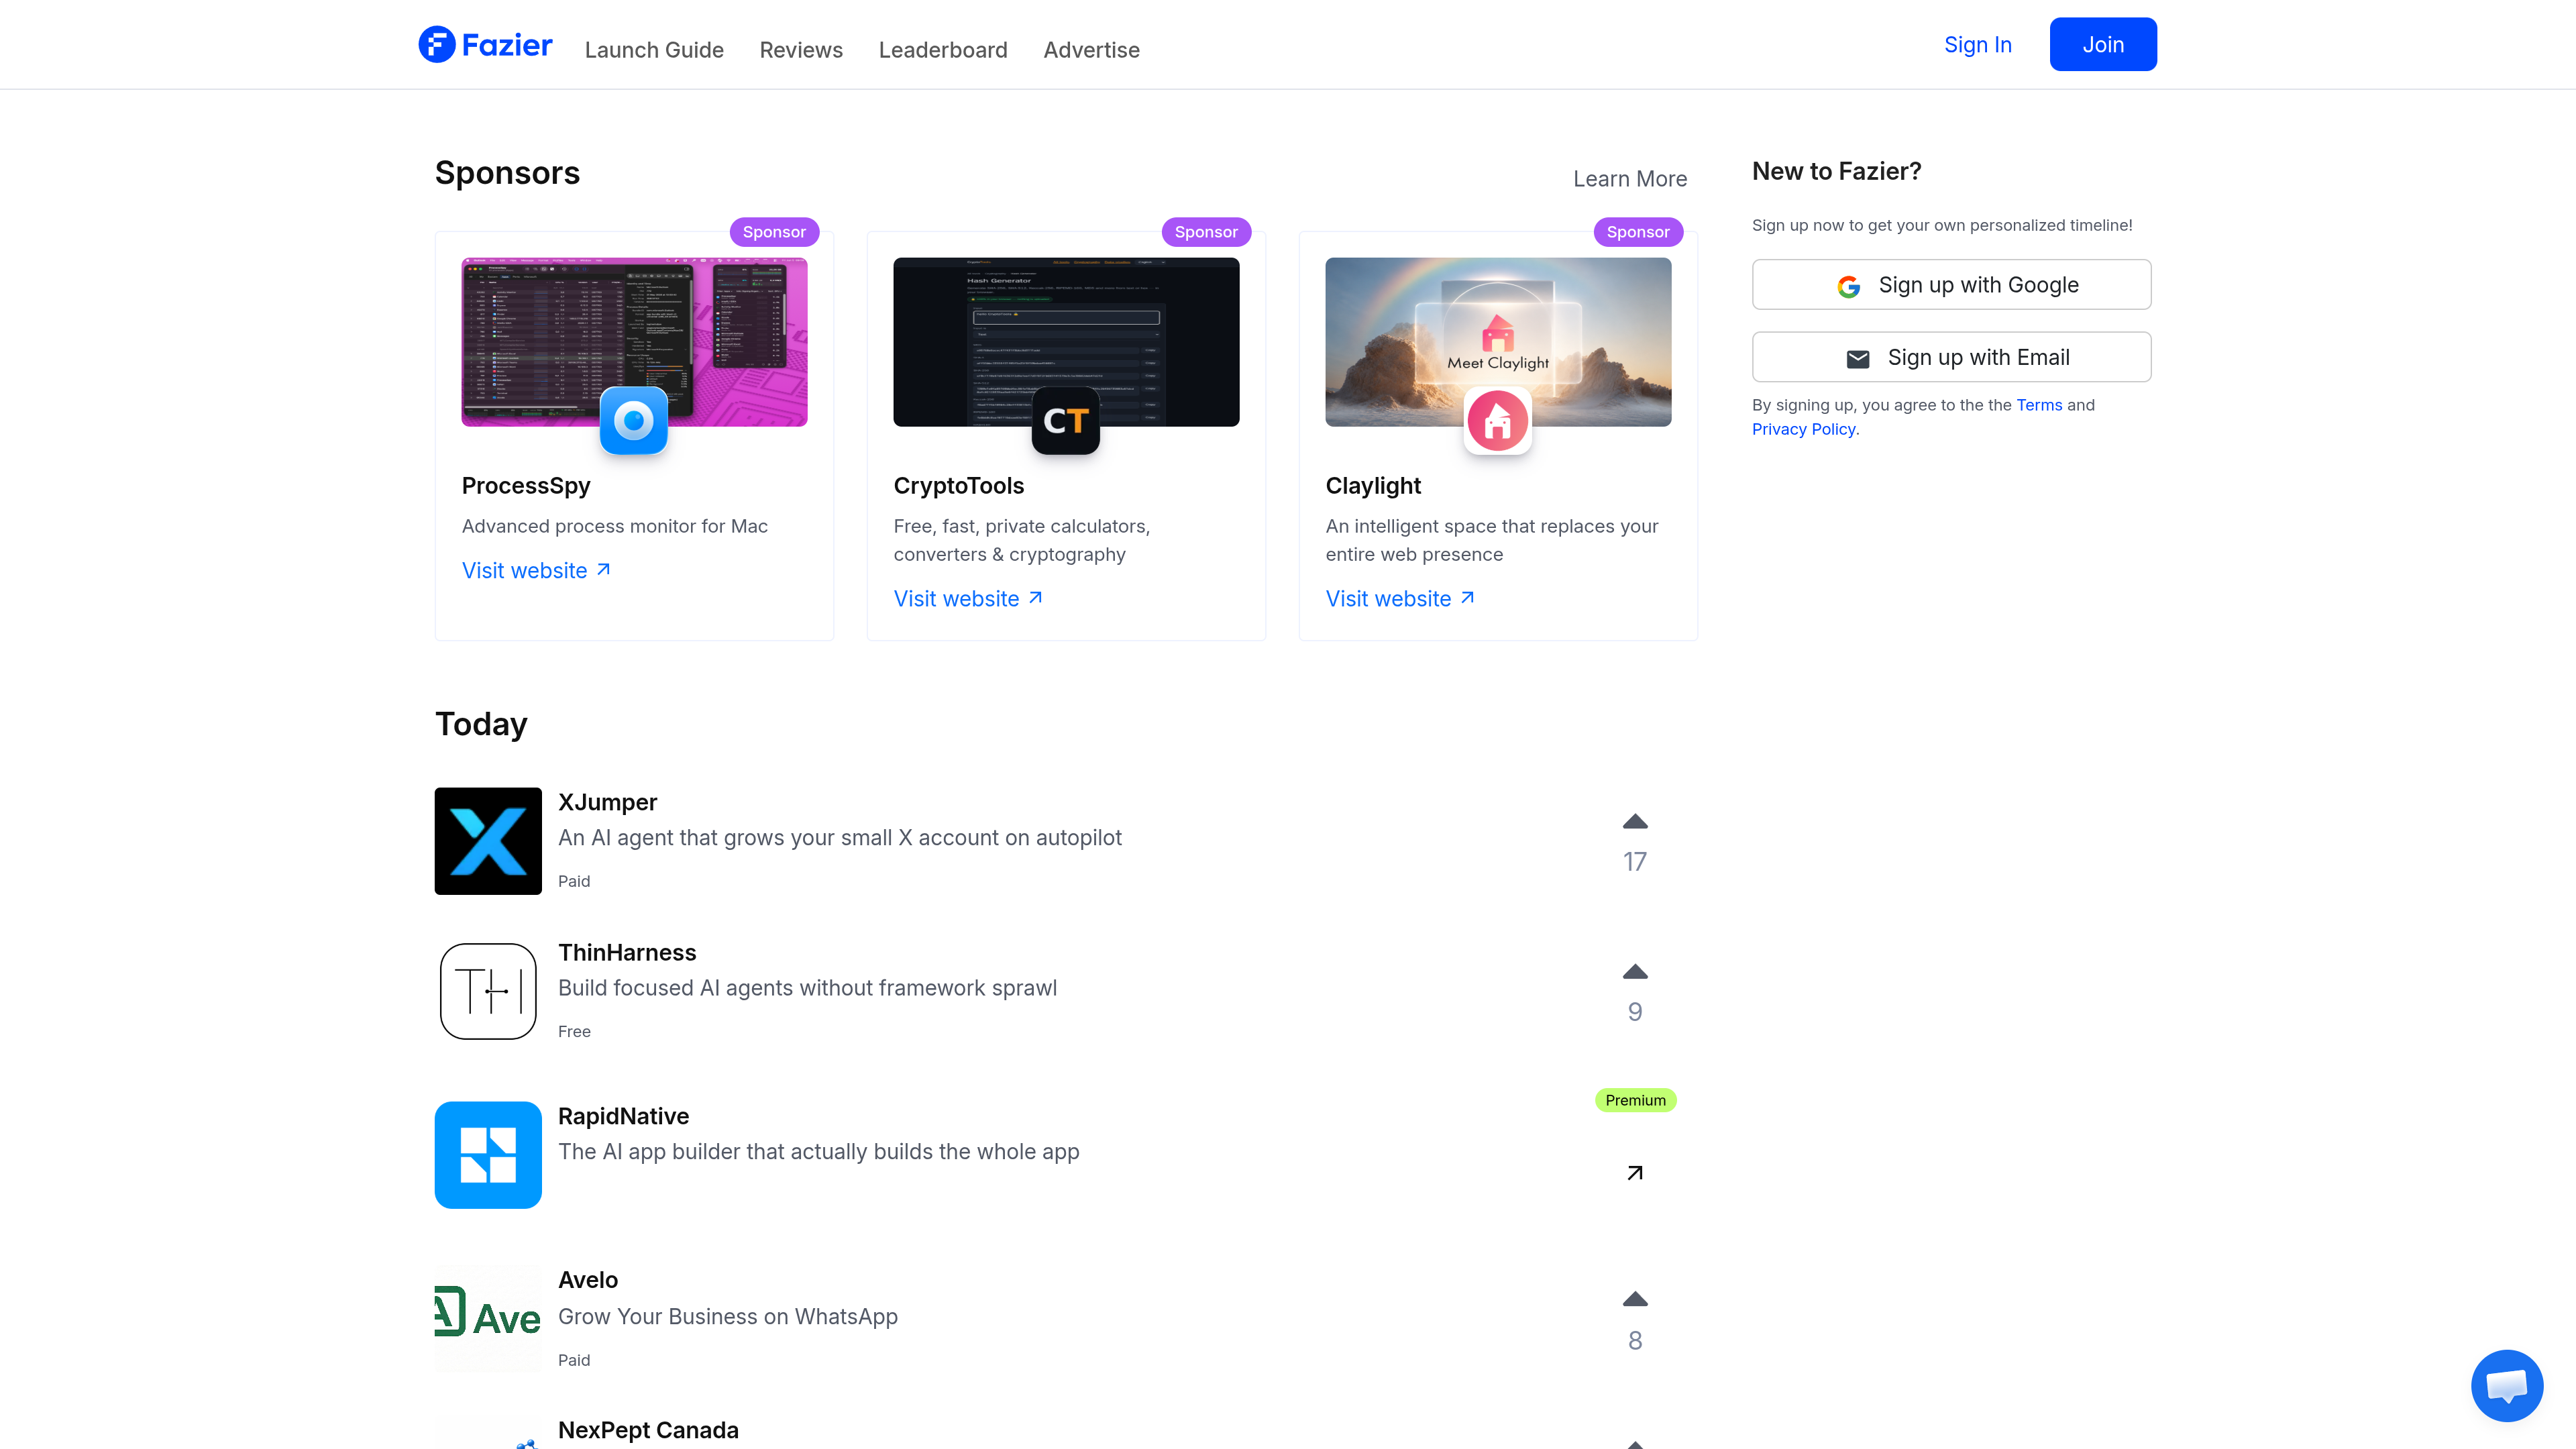Click the arrow icon beside ProcessSpy's Visit website
Viewport: 2576px width, 1449px height.
[x=603, y=570]
